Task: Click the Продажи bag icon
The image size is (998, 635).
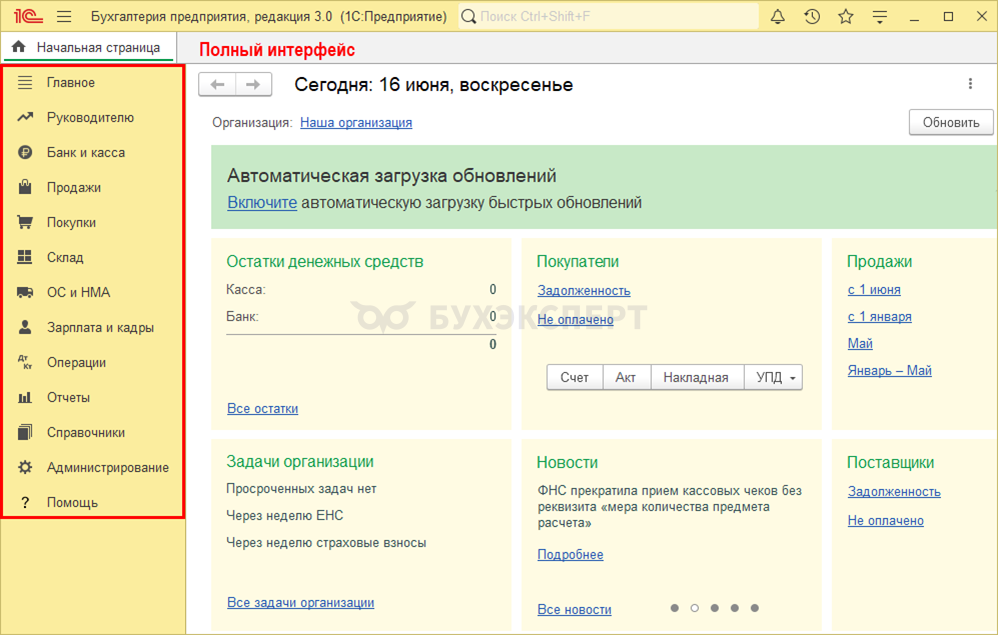Action: [x=25, y=186]
